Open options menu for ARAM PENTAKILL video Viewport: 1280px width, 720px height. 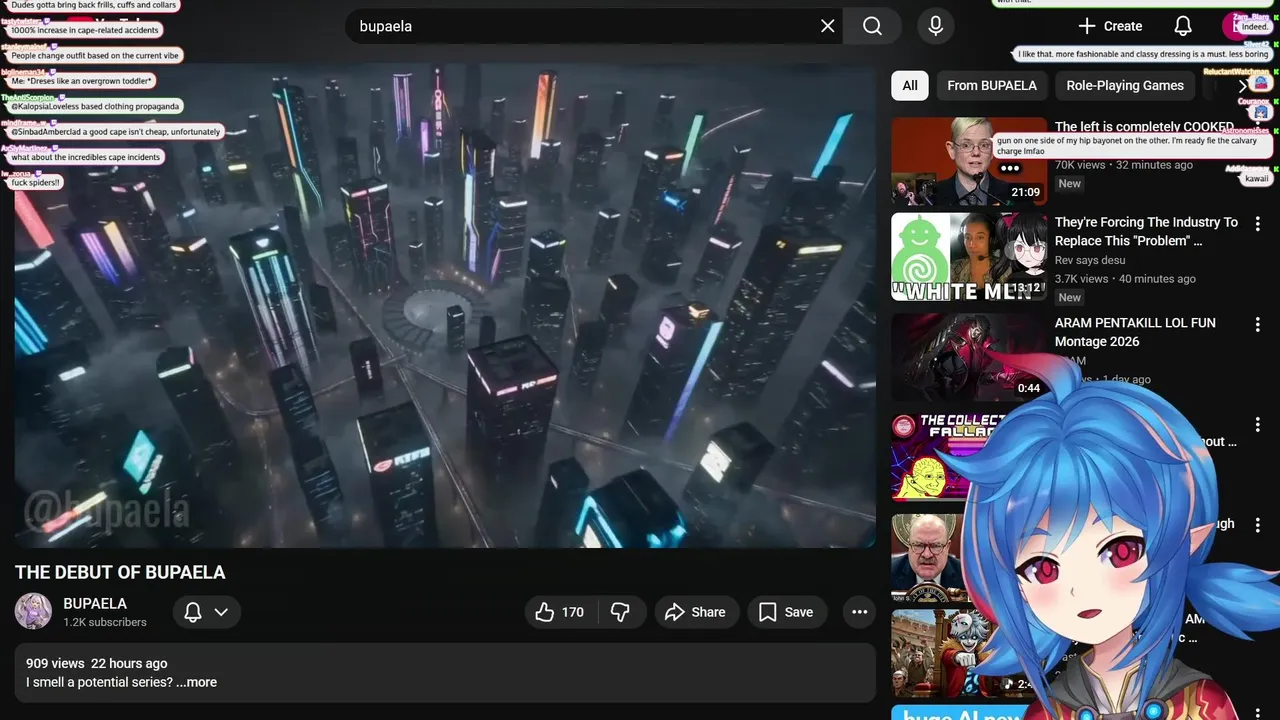(x=1257, y=324)
